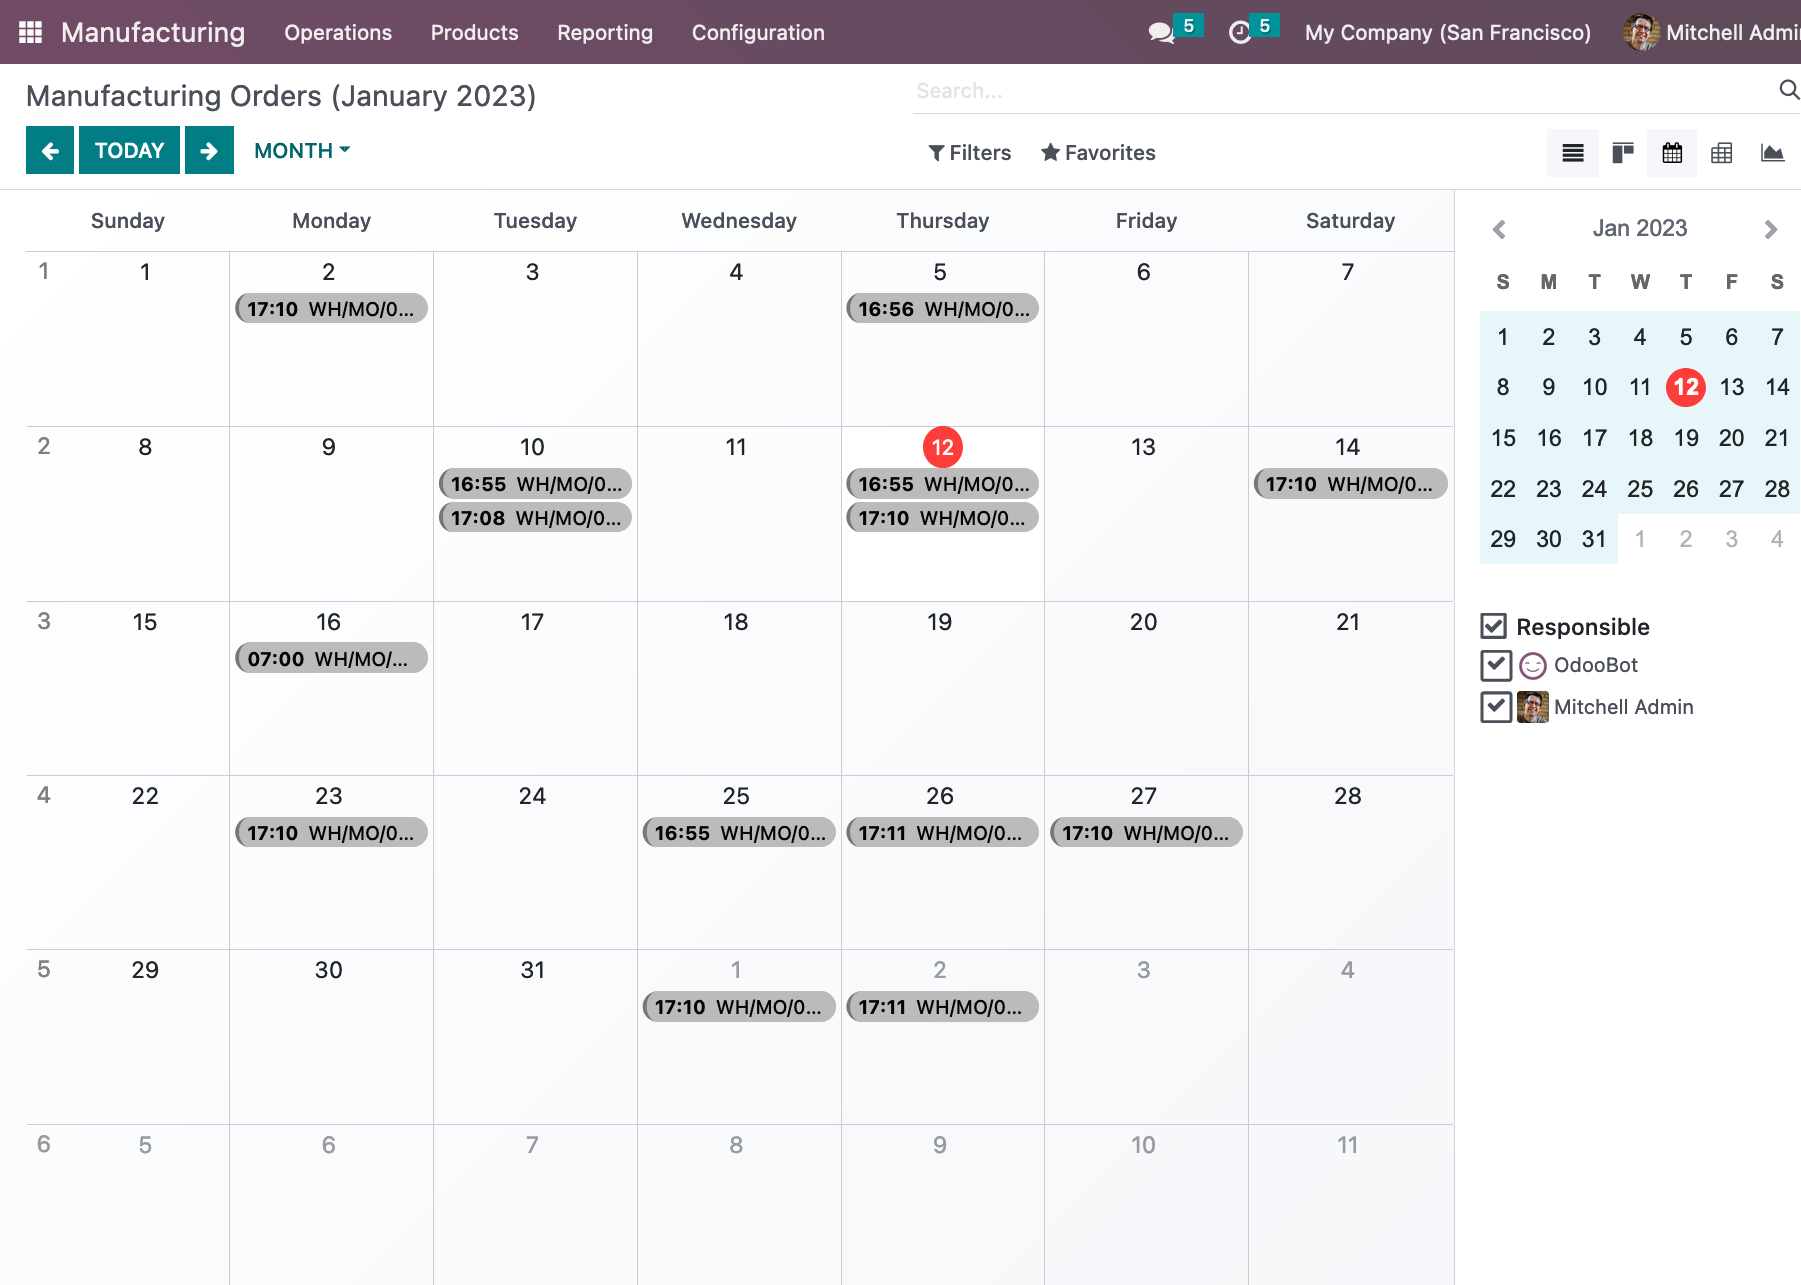Switch to graph view icon
Screen dimensions: 1801x1285
click(x=1772, y=153)
